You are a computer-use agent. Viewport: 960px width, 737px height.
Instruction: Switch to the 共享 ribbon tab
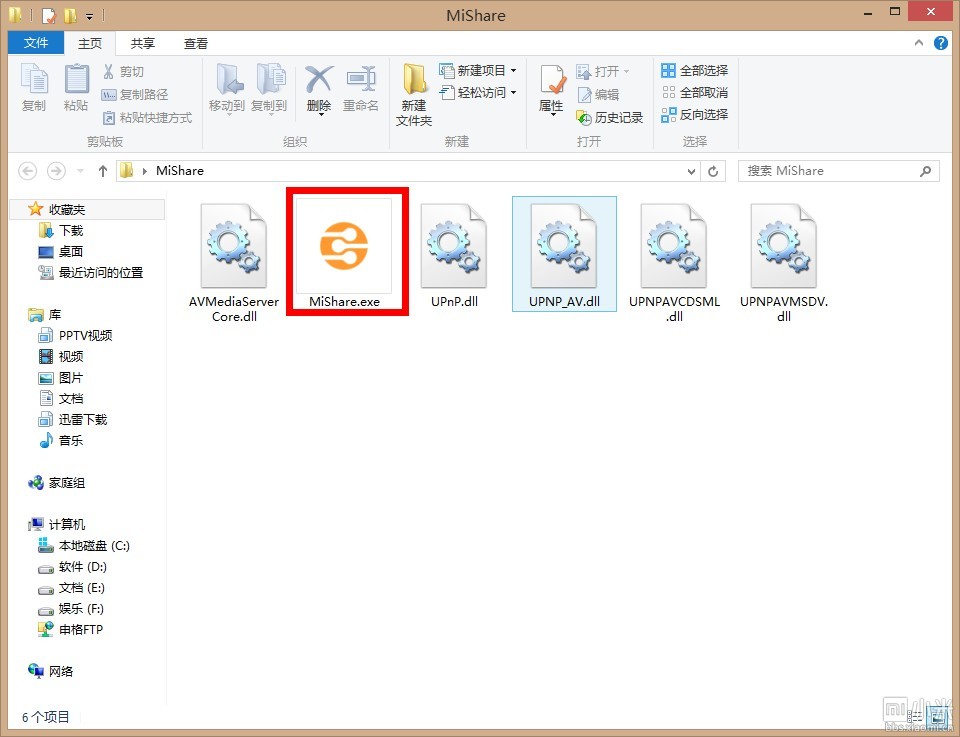(143, 43)
